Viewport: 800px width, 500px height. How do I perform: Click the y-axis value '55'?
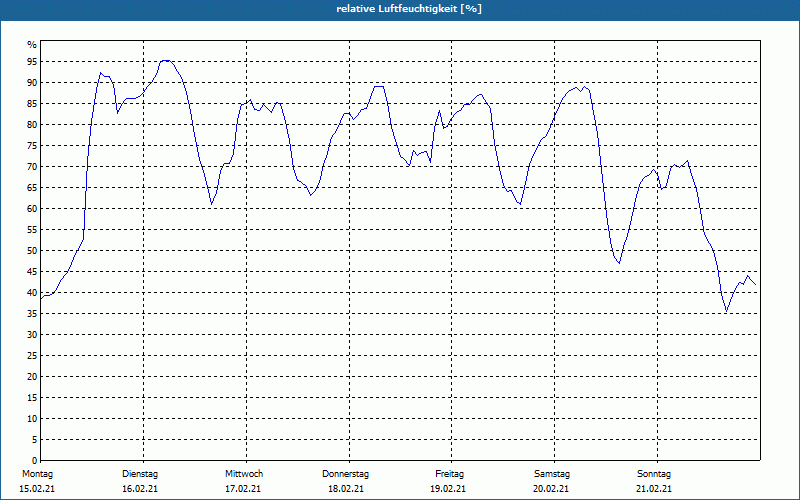click(32, 230)
